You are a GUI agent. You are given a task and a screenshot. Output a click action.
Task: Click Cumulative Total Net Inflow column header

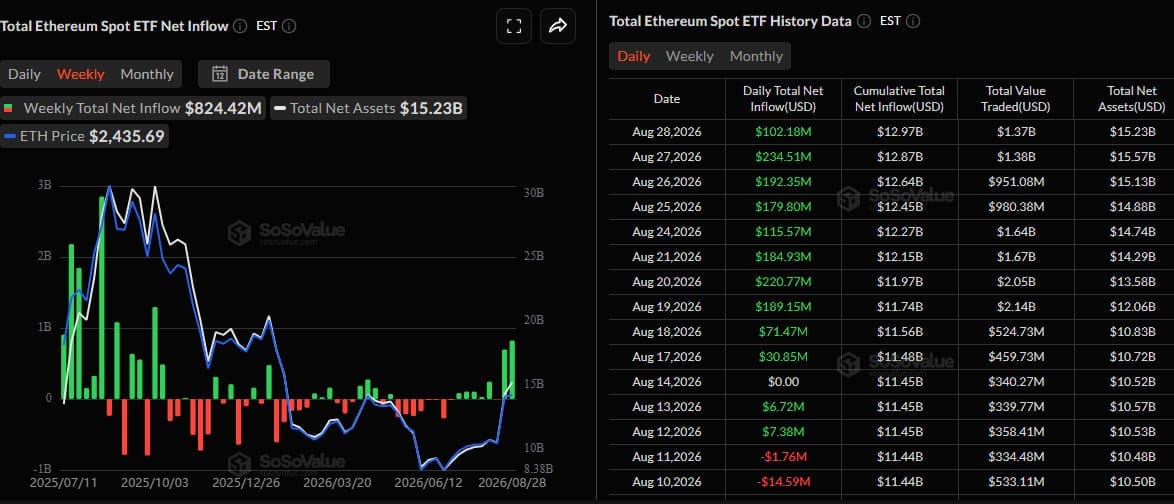tap(898, 99)
